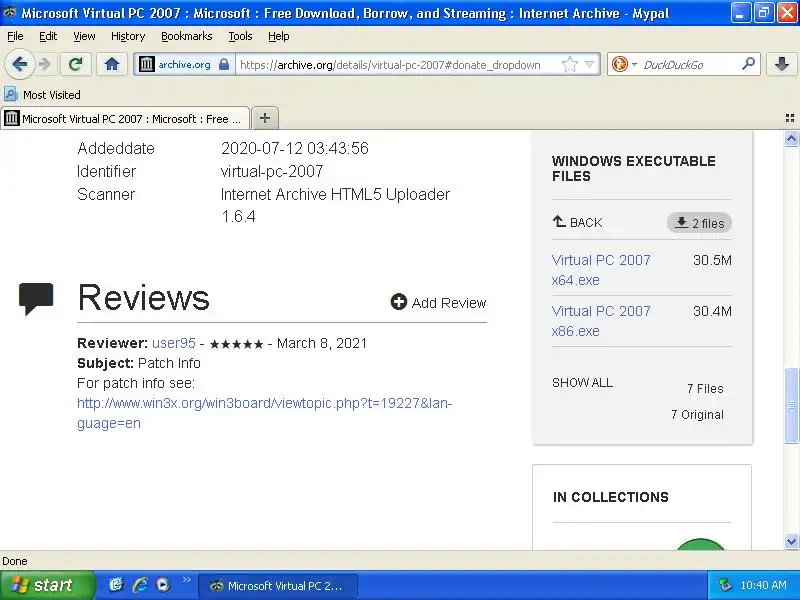800x600 pixels.
Task: Open reviewer user95 profile link
Action: tap(173, 343)
